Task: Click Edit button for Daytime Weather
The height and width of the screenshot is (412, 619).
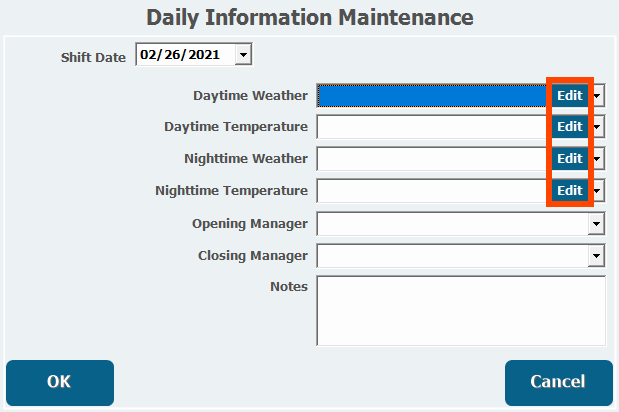Action: tap(570, 95)
